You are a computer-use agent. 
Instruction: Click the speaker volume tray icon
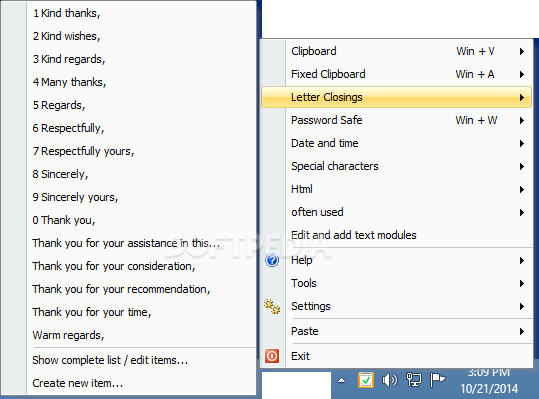(389, 380)
